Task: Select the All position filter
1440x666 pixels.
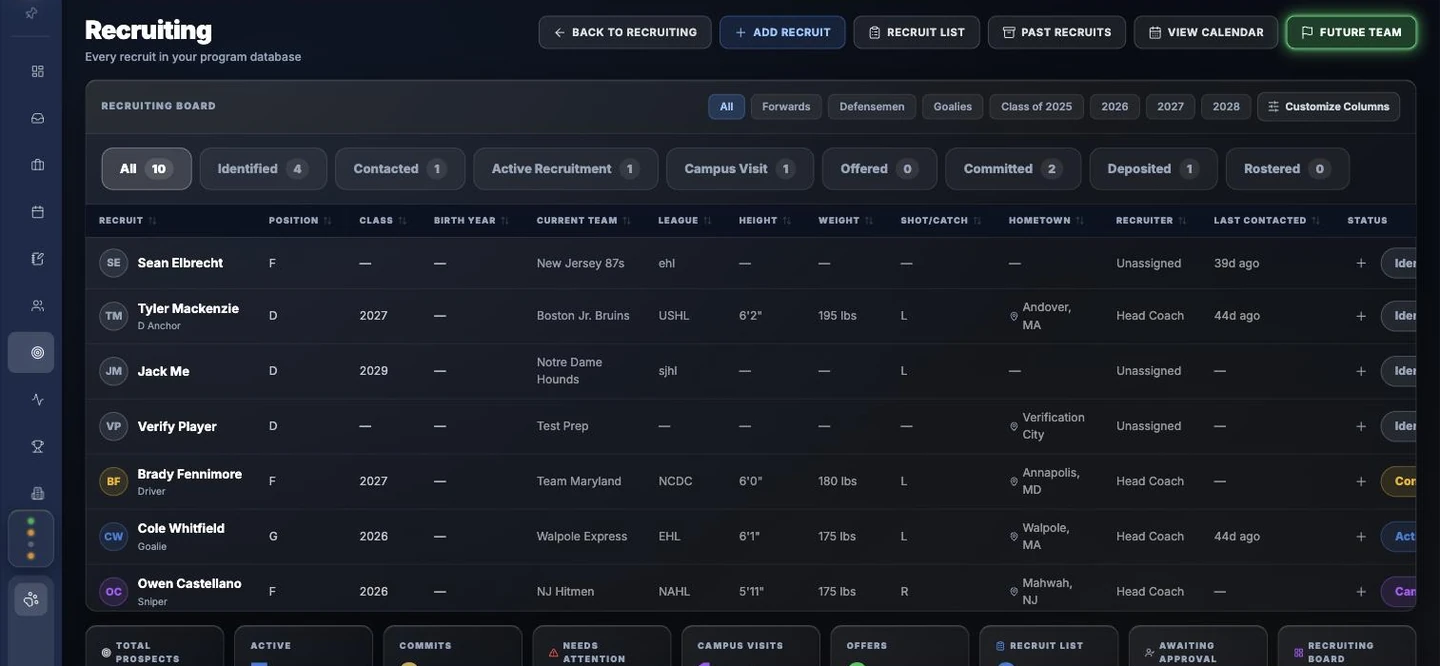Action: pyautogui.click(x=726, y=107)
